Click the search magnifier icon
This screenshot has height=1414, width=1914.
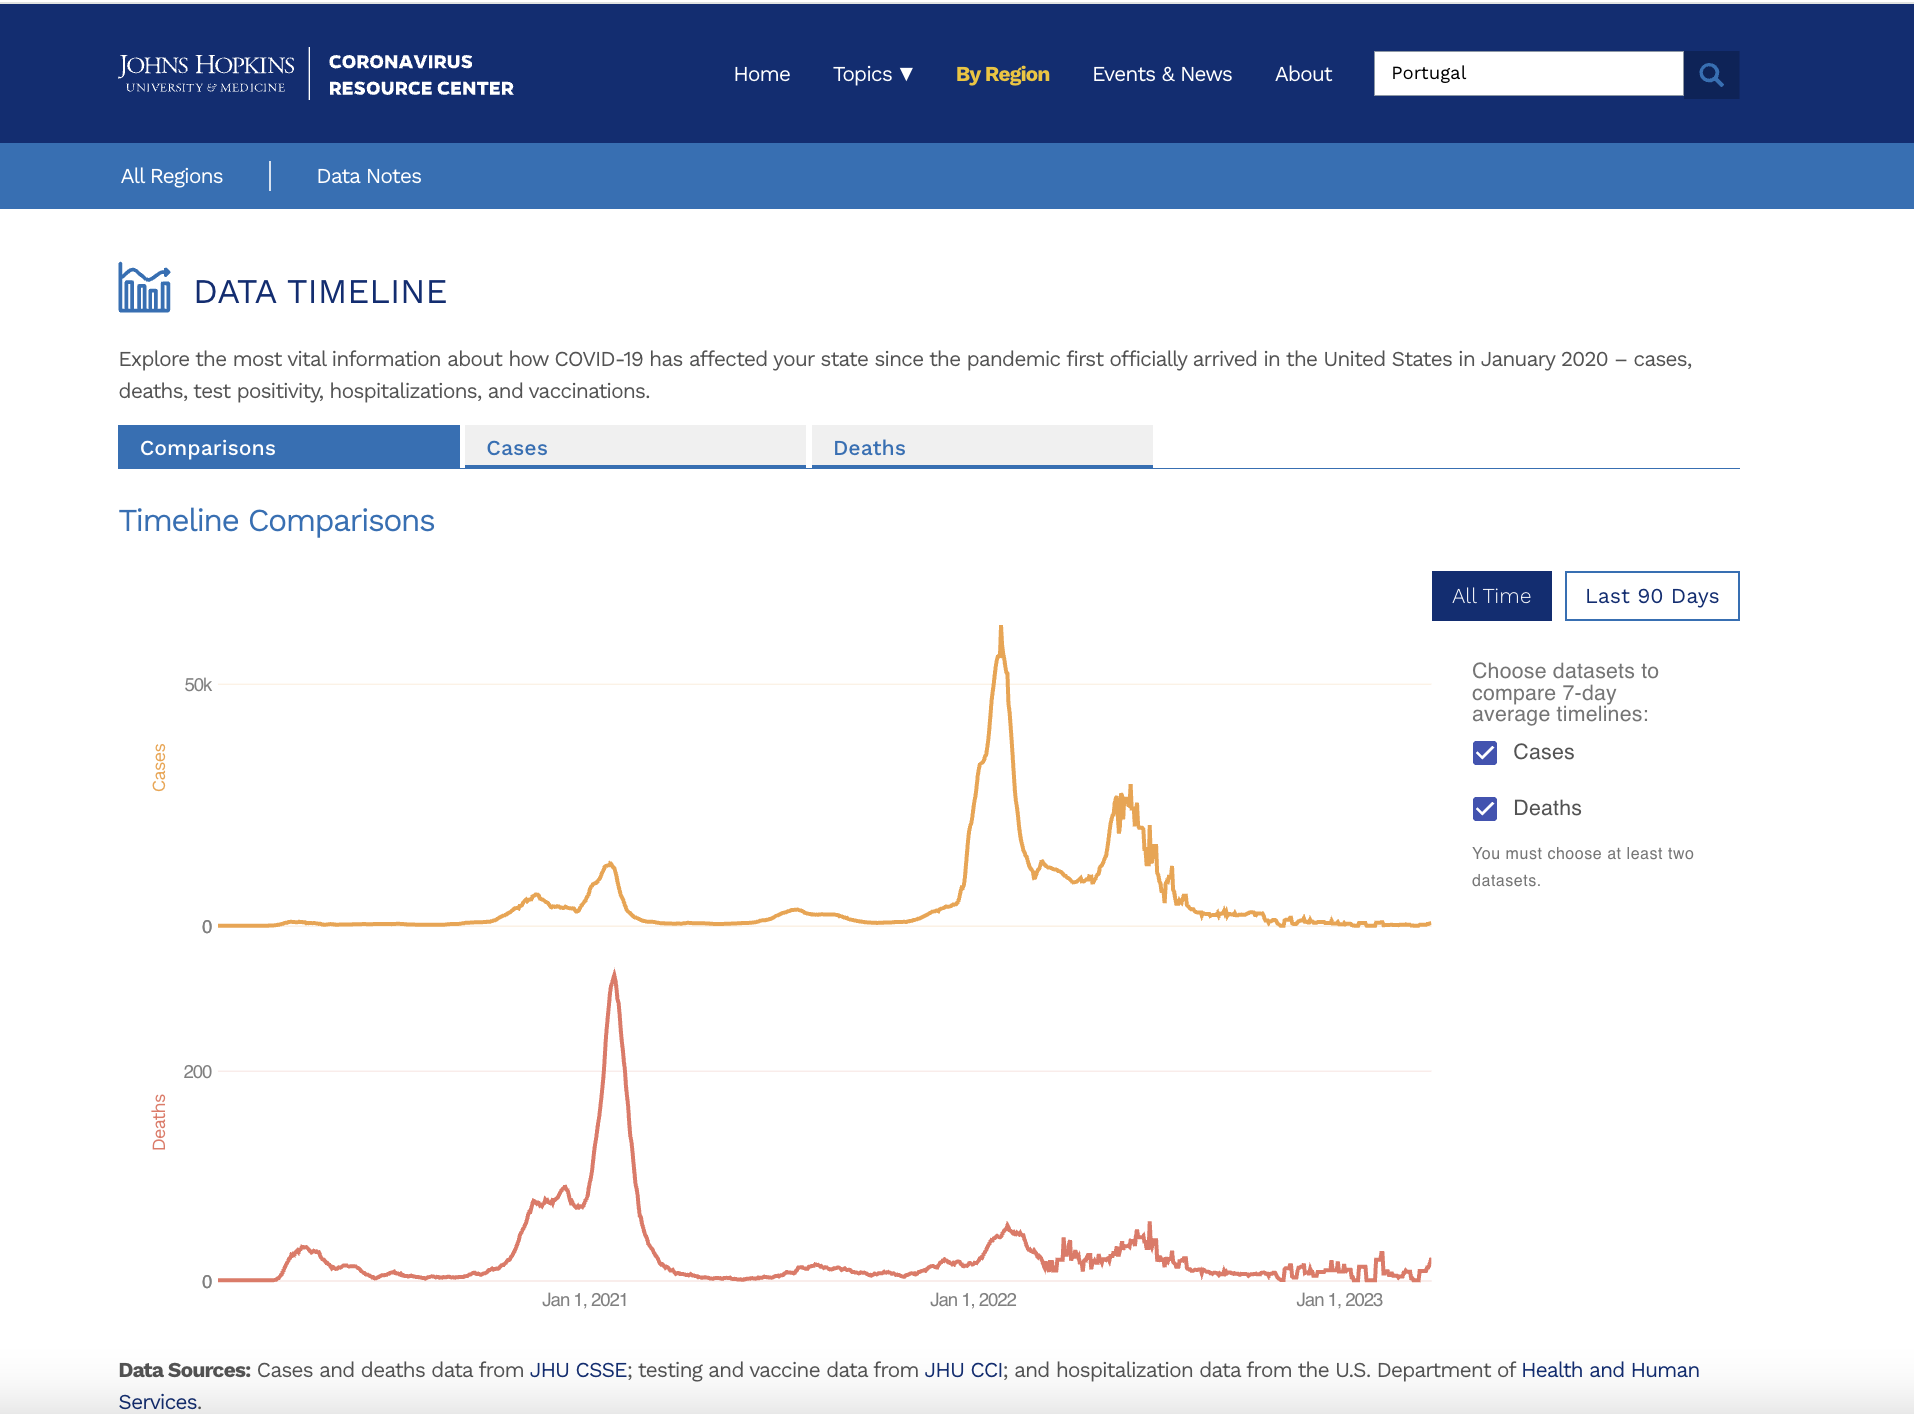[x=1711, y=75]
